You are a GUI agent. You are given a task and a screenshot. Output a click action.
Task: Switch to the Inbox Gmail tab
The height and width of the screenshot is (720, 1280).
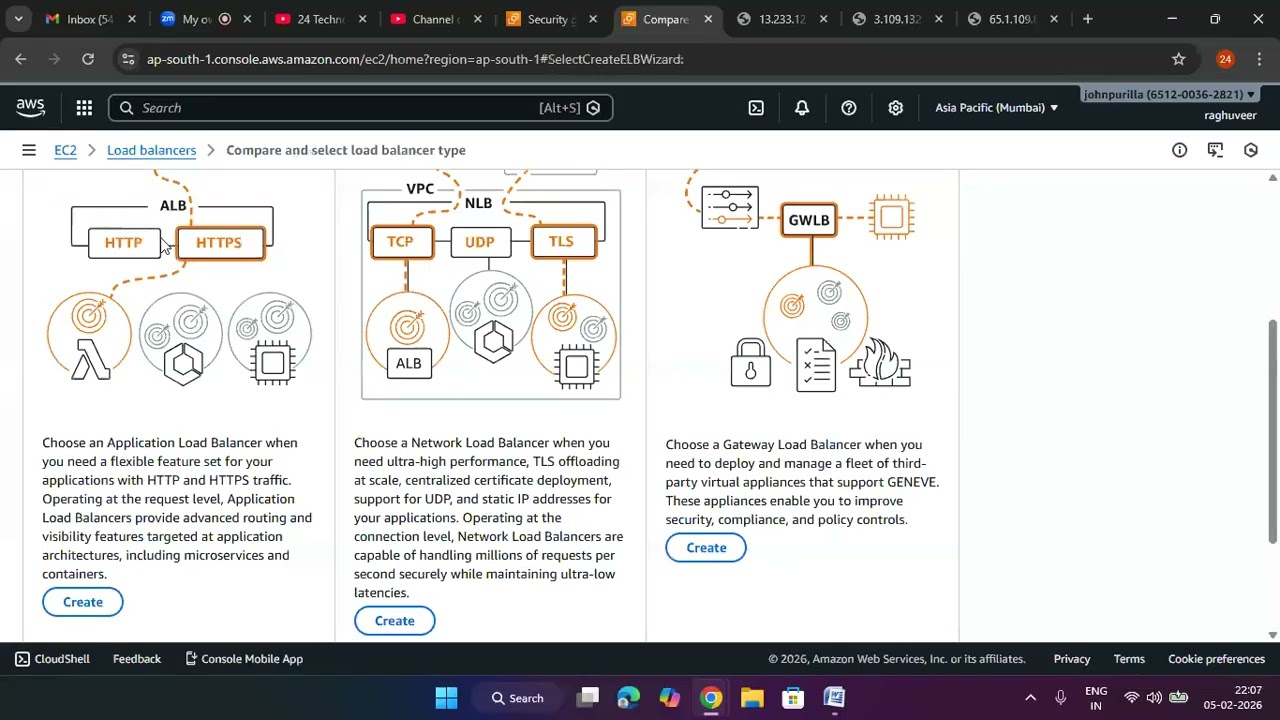[x=88, y=19]
